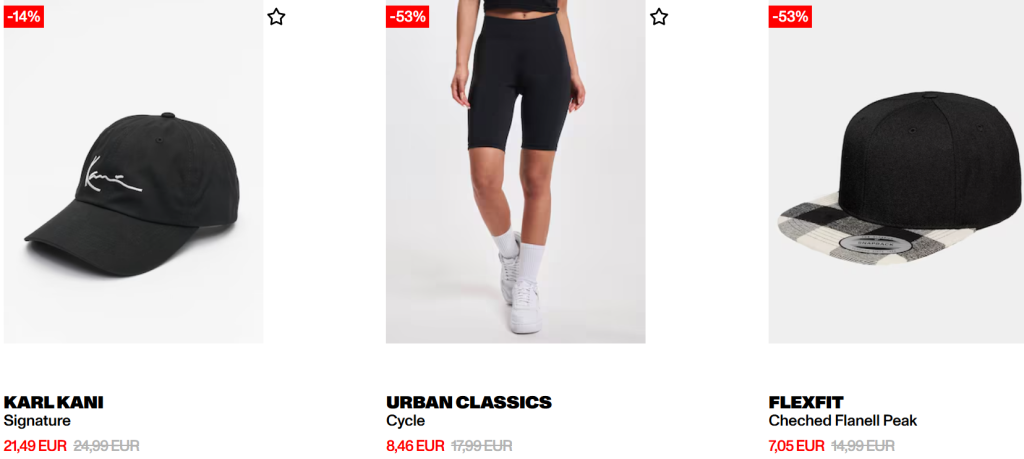This screenshot has height=459, width=1024.
Task: Click the crossed-out 14,99 EUR price
Action: (x=863, y=446)
